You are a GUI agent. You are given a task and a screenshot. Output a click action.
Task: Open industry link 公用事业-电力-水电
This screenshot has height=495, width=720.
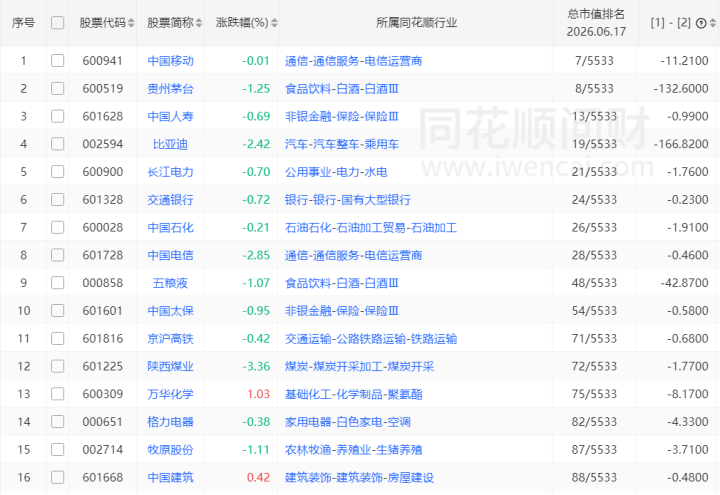[x=336, y=172]
